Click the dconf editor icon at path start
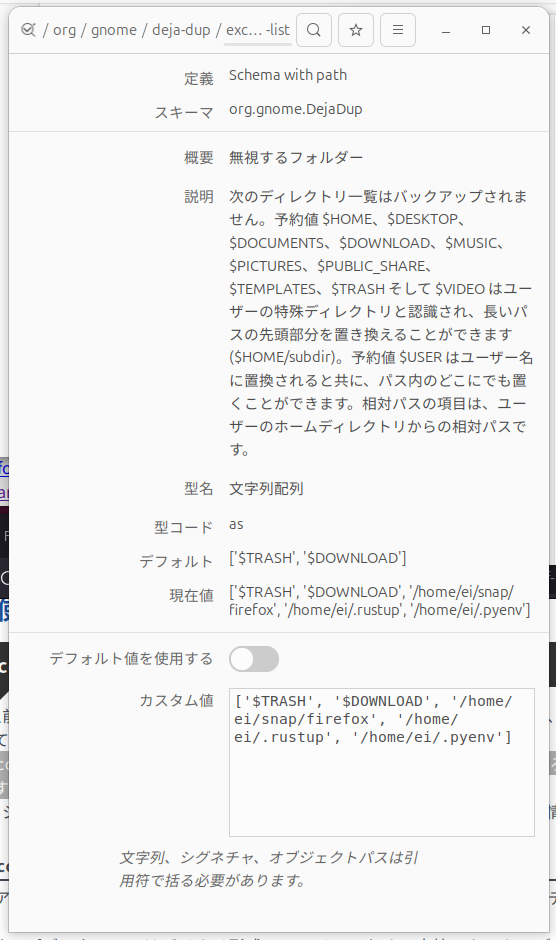The width and height of the screenshot is (556, 940). pos(28,30)
